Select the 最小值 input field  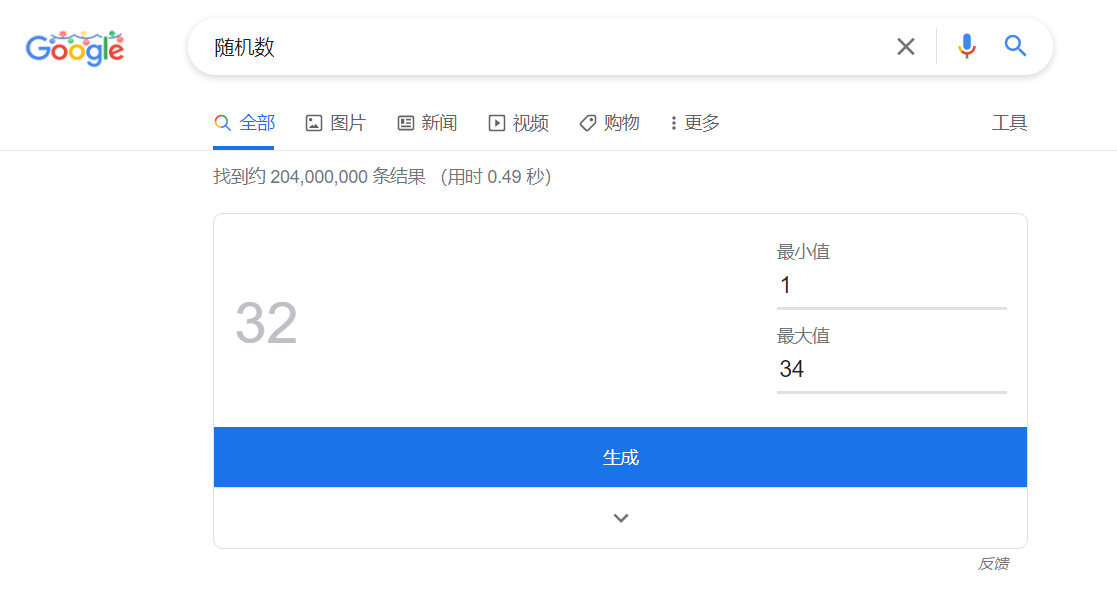(890, 285)
